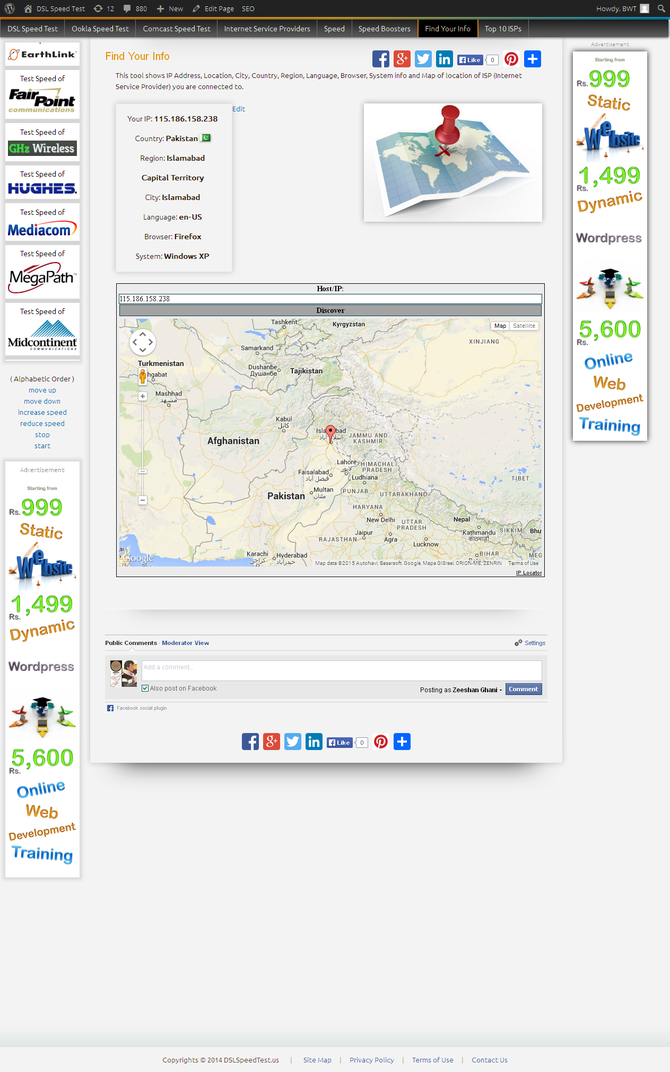
Task: Open Internet Service Providers nav tab
Action: coord(267,29)
